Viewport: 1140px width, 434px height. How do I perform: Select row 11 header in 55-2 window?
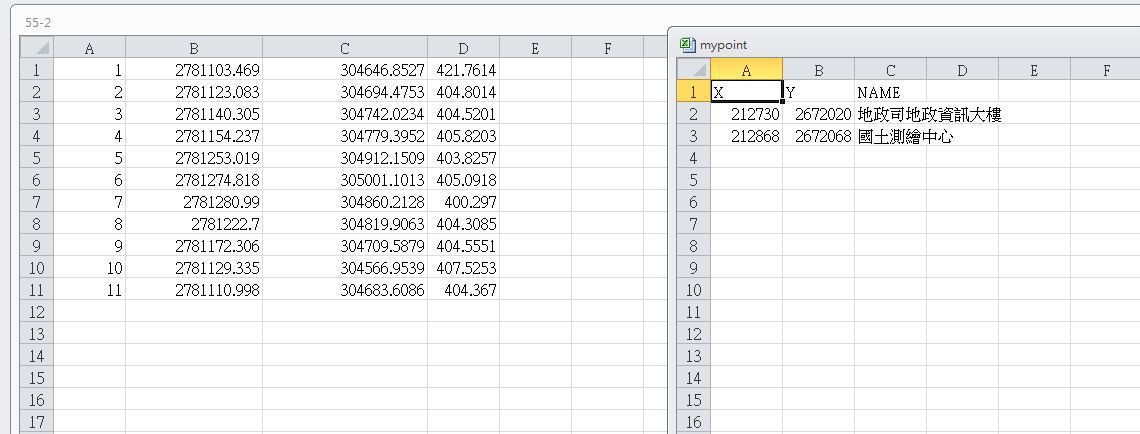pyautogui.click(x=37, y=290)
